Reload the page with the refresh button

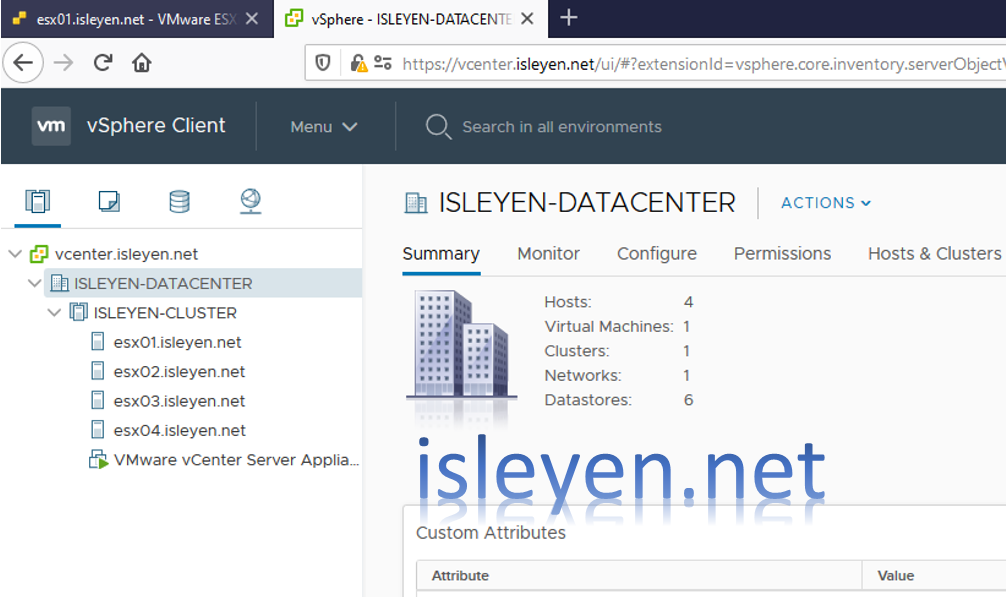102,61
